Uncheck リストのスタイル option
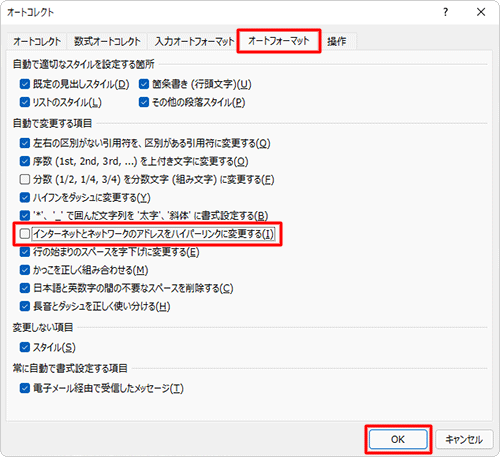Image resolution: width=500 pixels, height=457 pixels. 25,102
